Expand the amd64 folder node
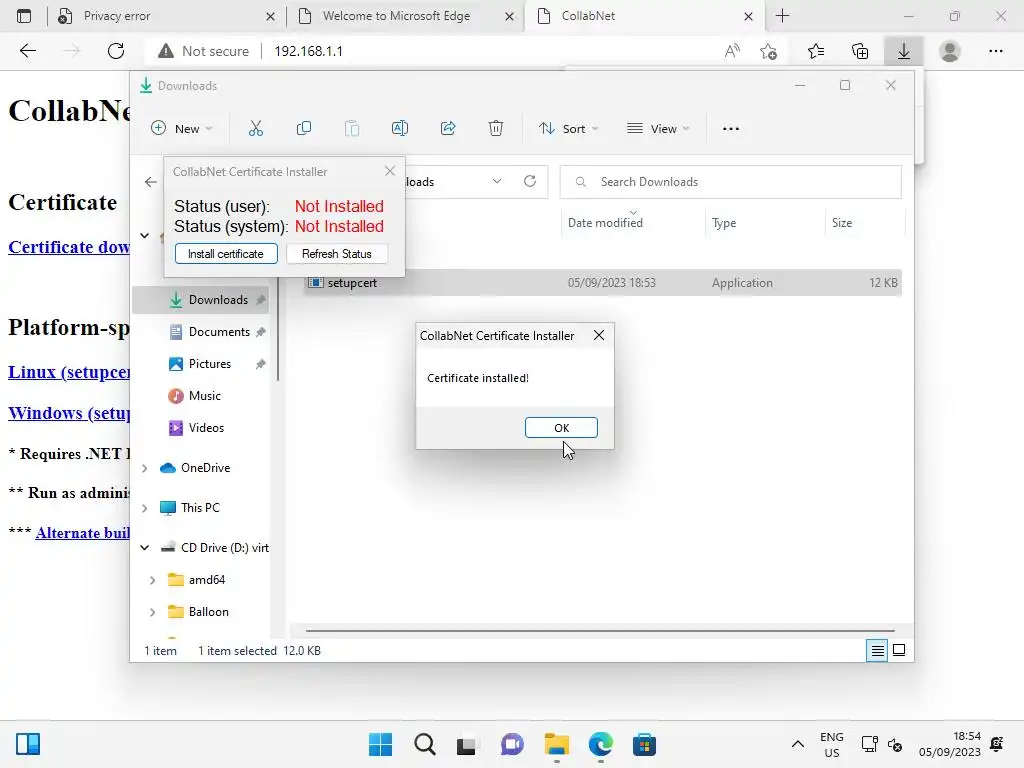Viewport: 1024px width, 768px height. pyautogui.click(x=152, y=580)
